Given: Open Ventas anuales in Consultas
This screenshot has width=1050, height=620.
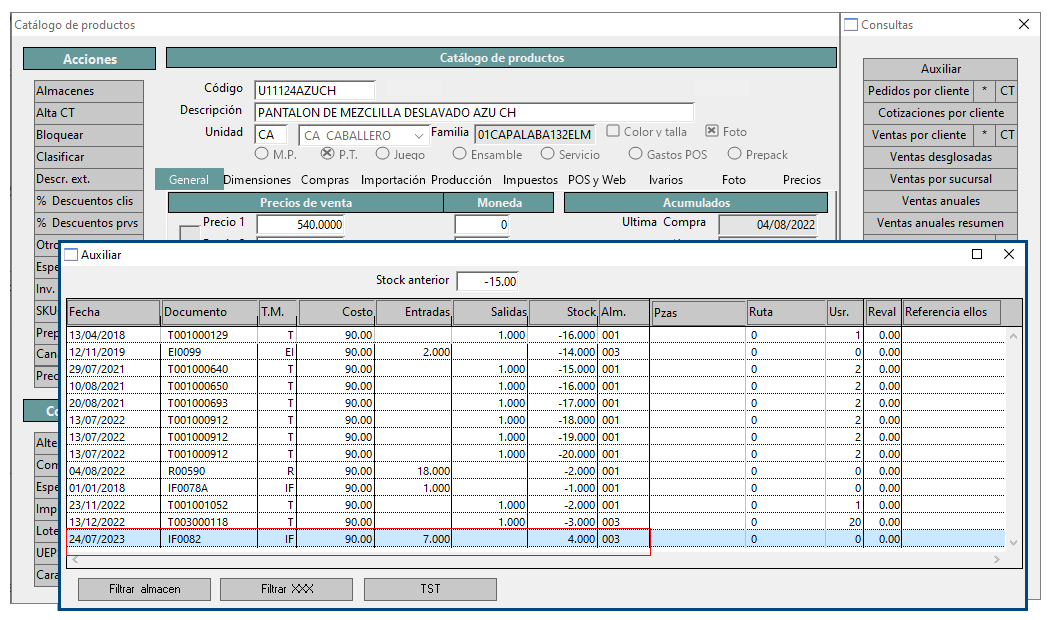Looking at the screenshot, I should tap(940, 202).
